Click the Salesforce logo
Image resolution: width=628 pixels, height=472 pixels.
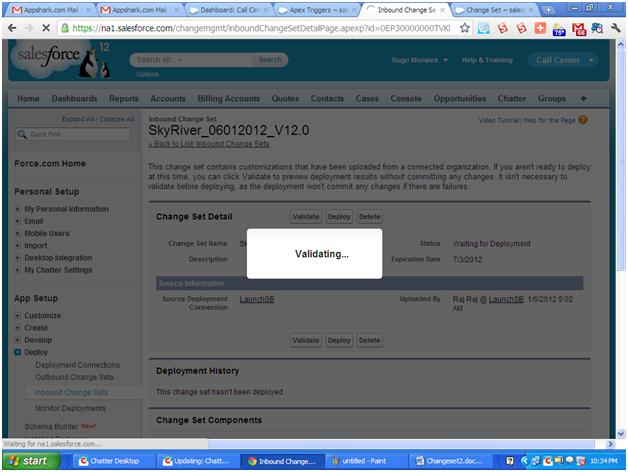60,59
